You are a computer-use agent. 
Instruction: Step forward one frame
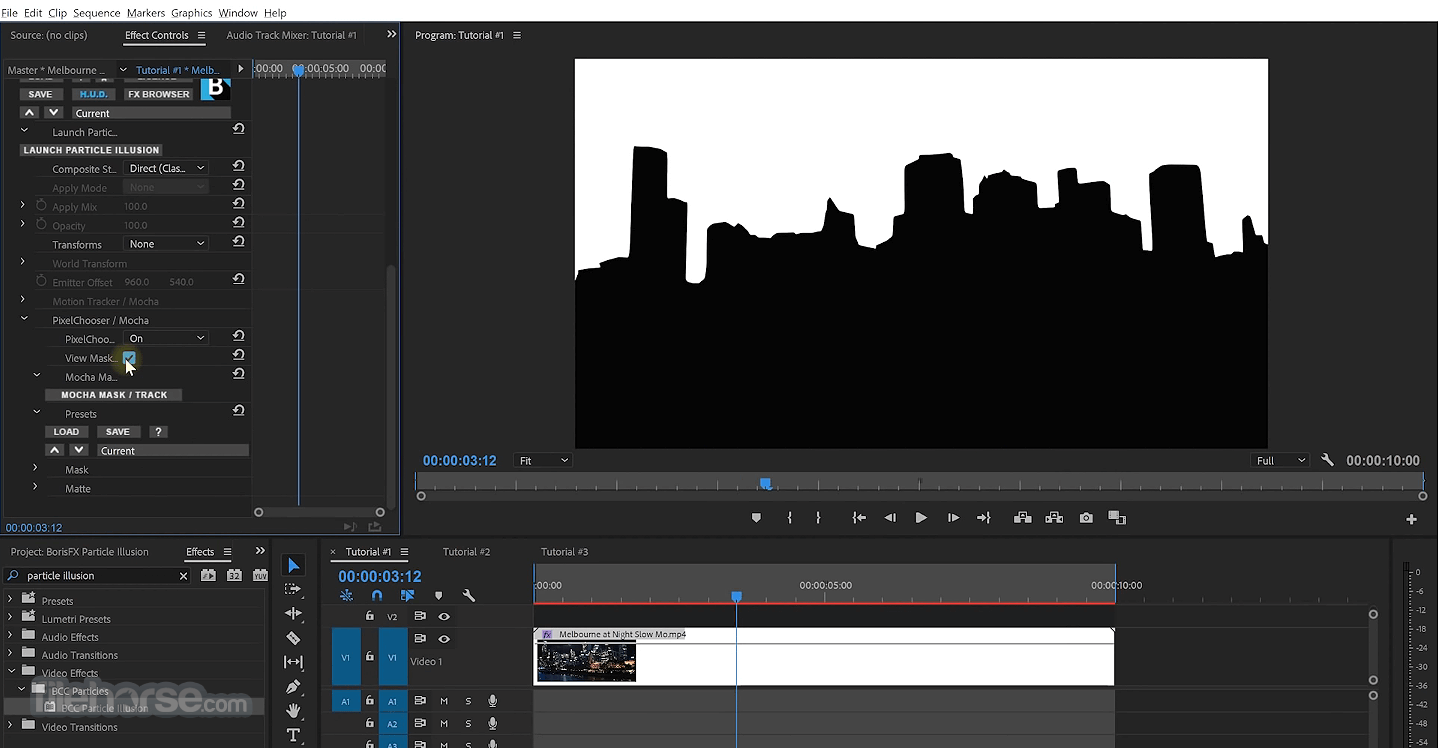[953, 518]
